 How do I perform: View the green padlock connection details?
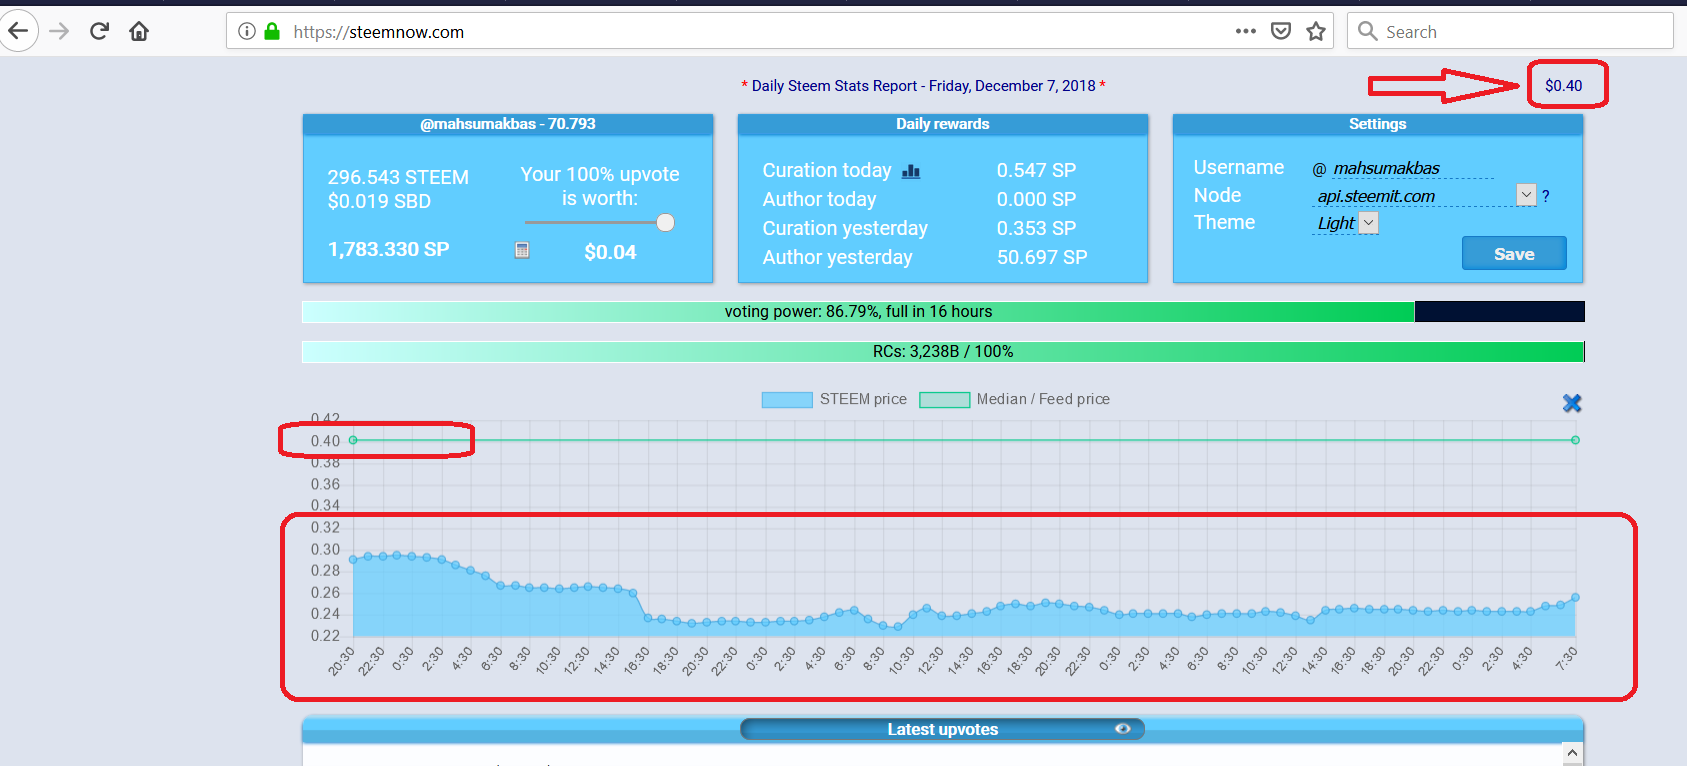[x=271, y=31]
